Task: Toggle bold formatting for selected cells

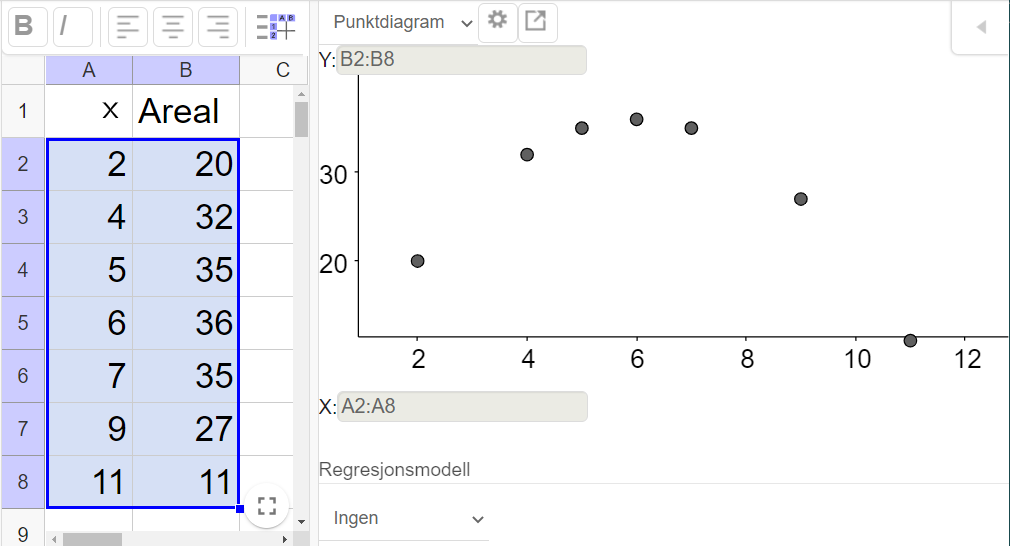Action: 25,27
